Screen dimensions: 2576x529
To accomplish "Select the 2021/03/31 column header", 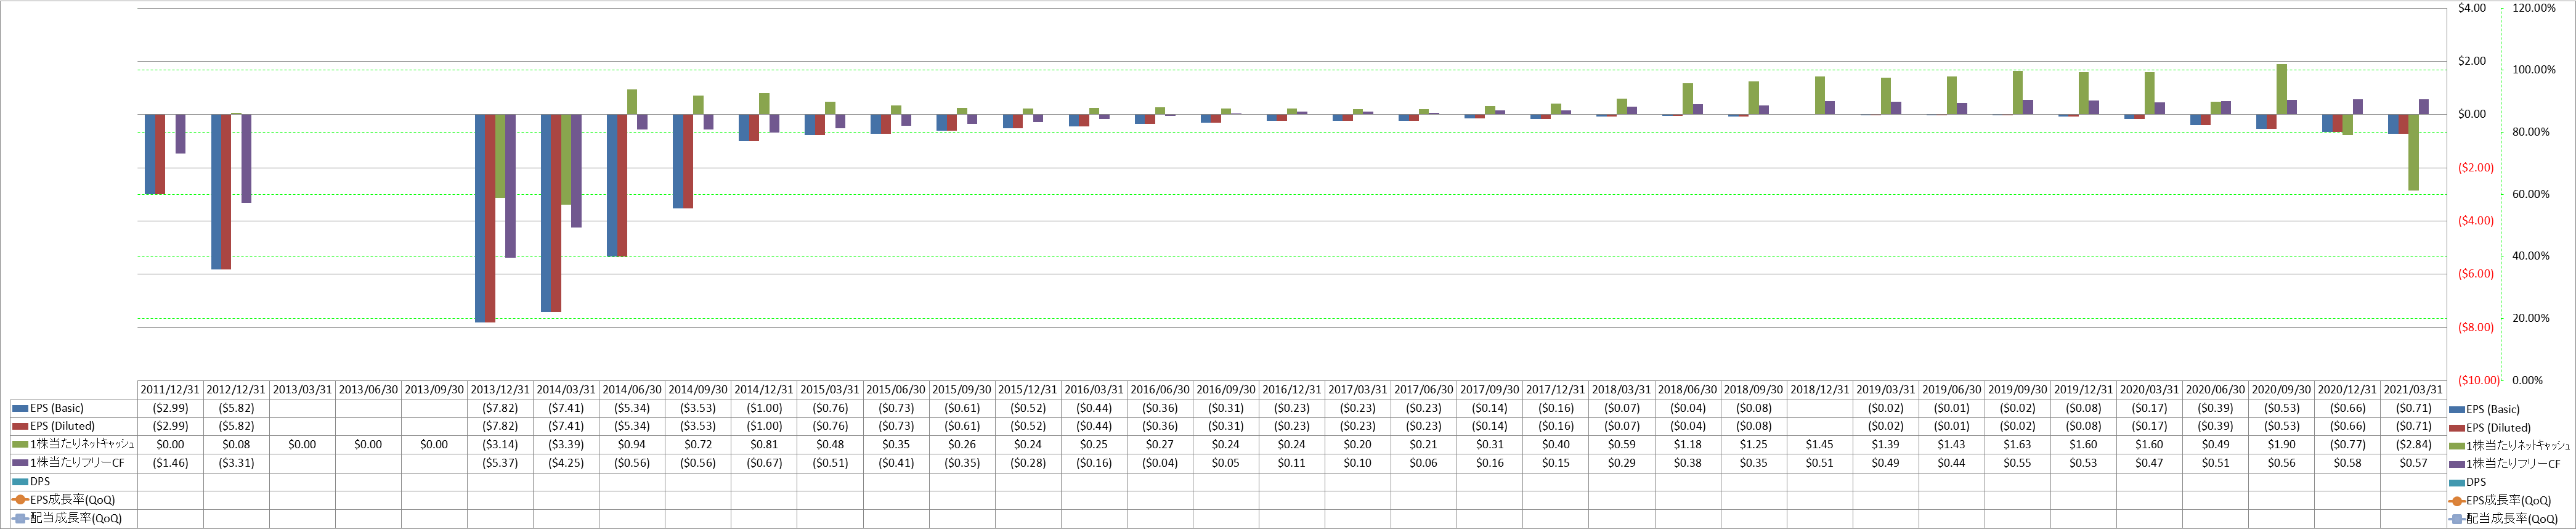I will pyautogui.click(x=2414, y=389).
